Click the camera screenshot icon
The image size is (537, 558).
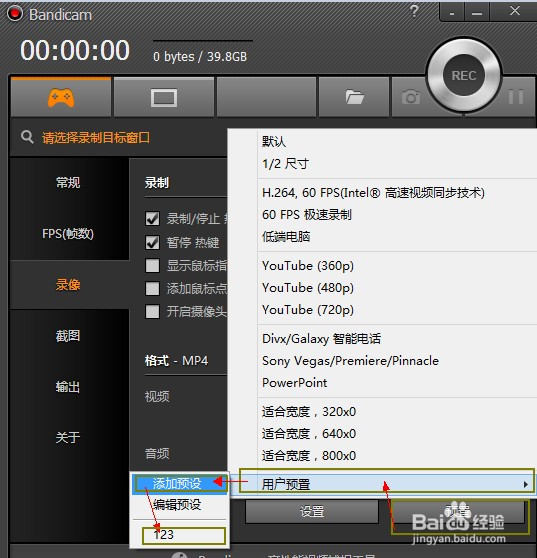411,97
